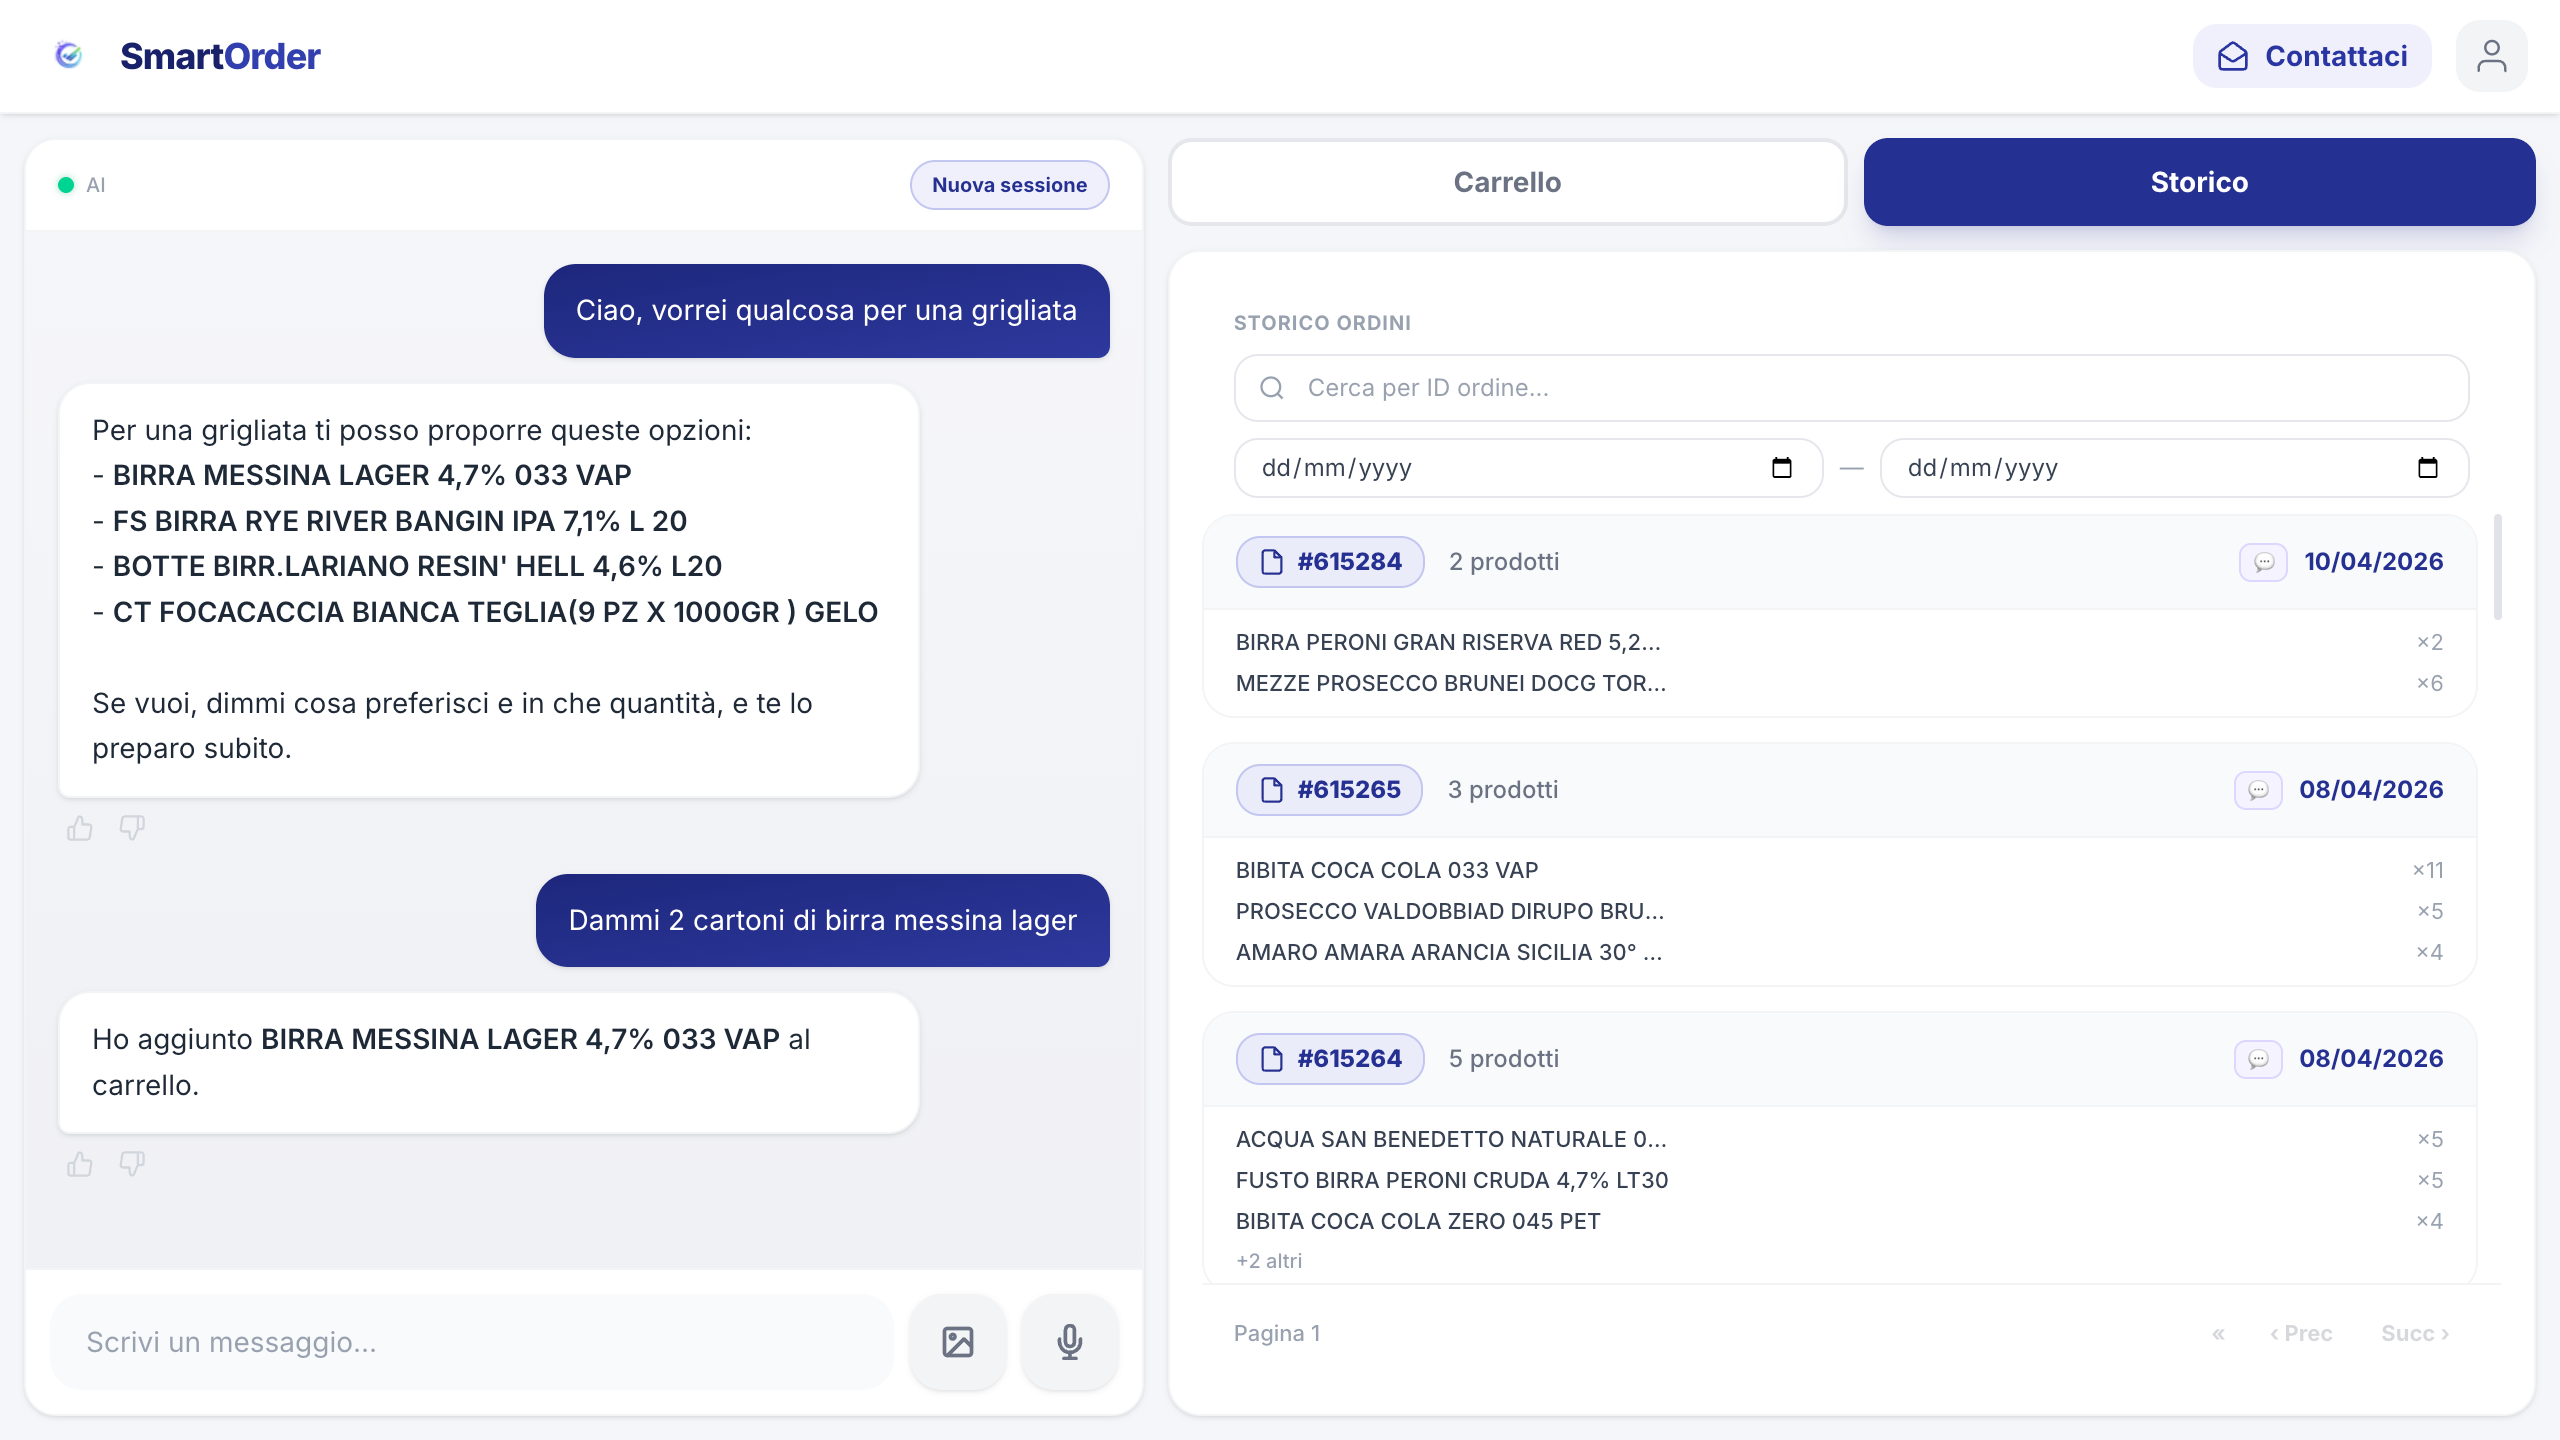The image size is (2560, 1440).
Task: Open the end date calendar picker
Action: 2428,468
